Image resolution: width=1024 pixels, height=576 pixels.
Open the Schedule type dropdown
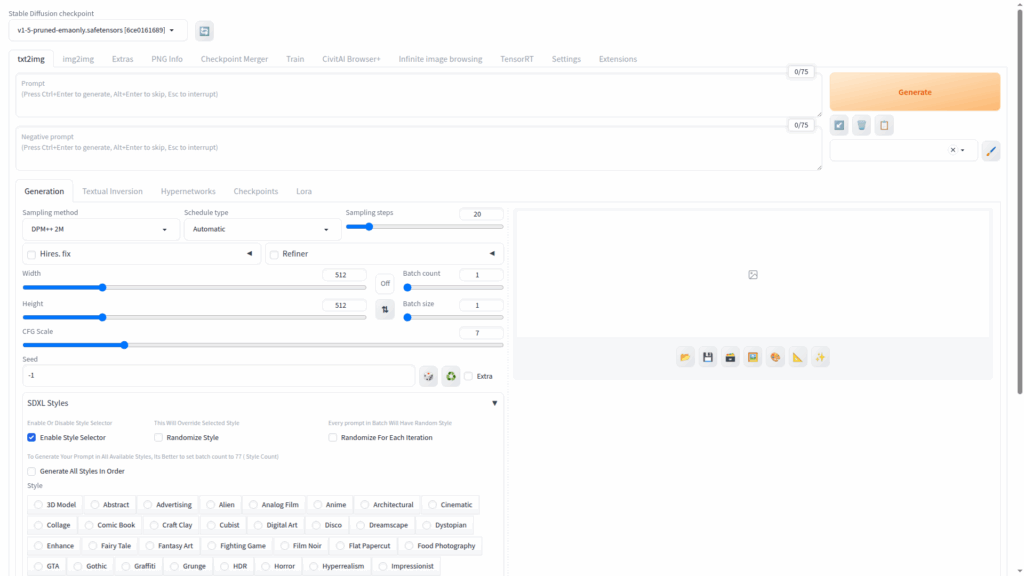click(262, 230)
